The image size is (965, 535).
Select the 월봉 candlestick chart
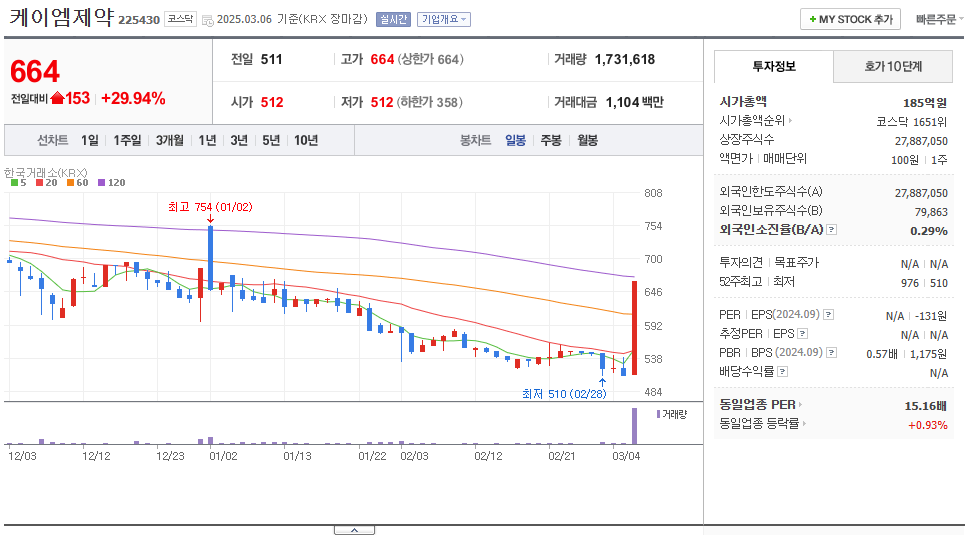click(x=588, y=140)
